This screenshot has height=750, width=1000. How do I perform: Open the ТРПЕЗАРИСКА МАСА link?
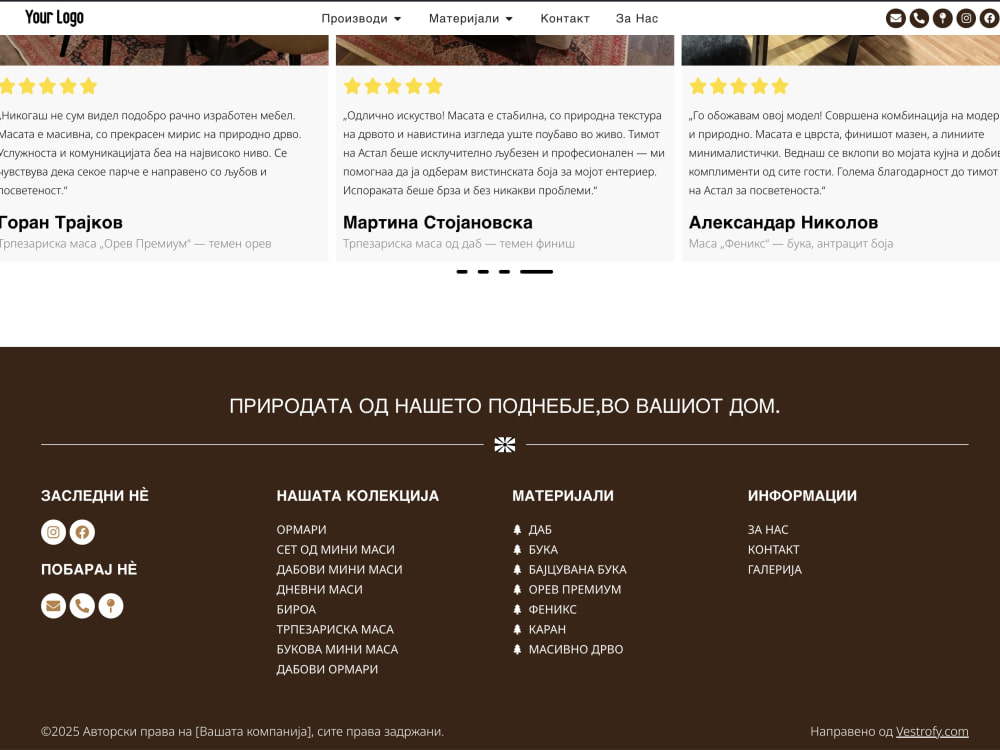tap(335, 629)
